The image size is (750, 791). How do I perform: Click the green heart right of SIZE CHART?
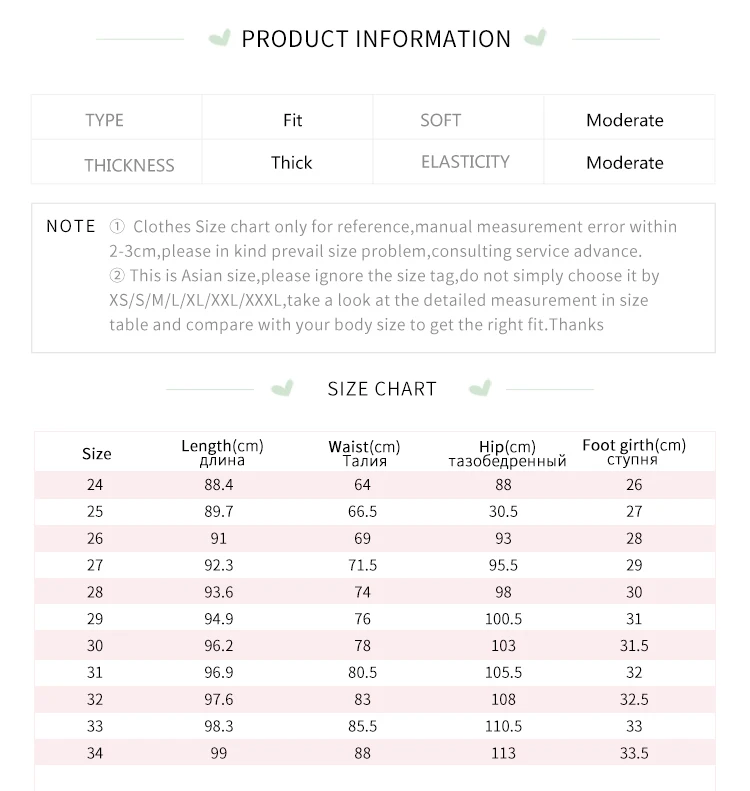[x=481, y=388]
